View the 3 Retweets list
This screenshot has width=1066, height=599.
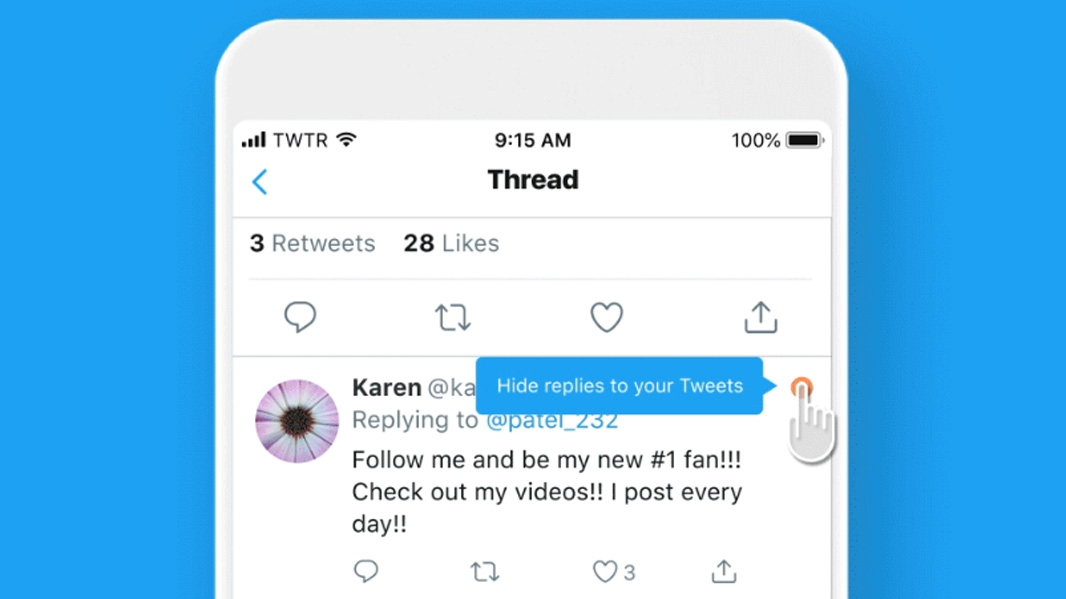click(x=312, y=243)
